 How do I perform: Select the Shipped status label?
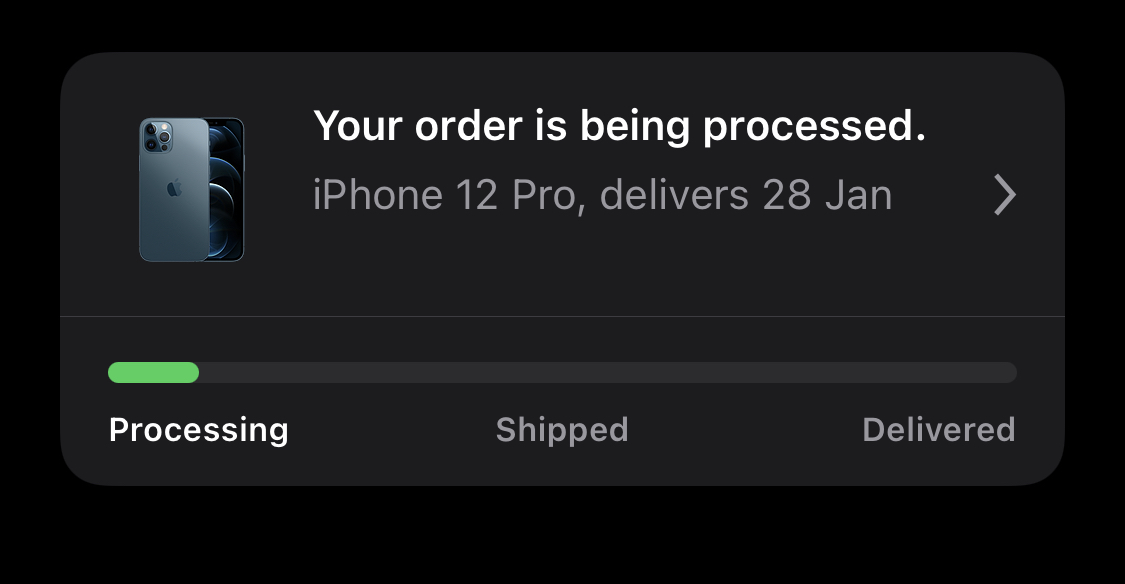(x=562, y=430)
